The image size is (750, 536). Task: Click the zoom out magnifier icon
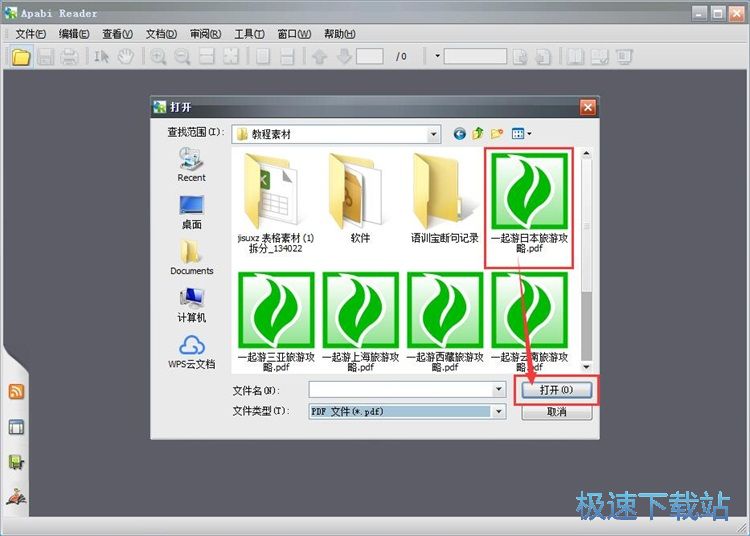pos(182,56)
